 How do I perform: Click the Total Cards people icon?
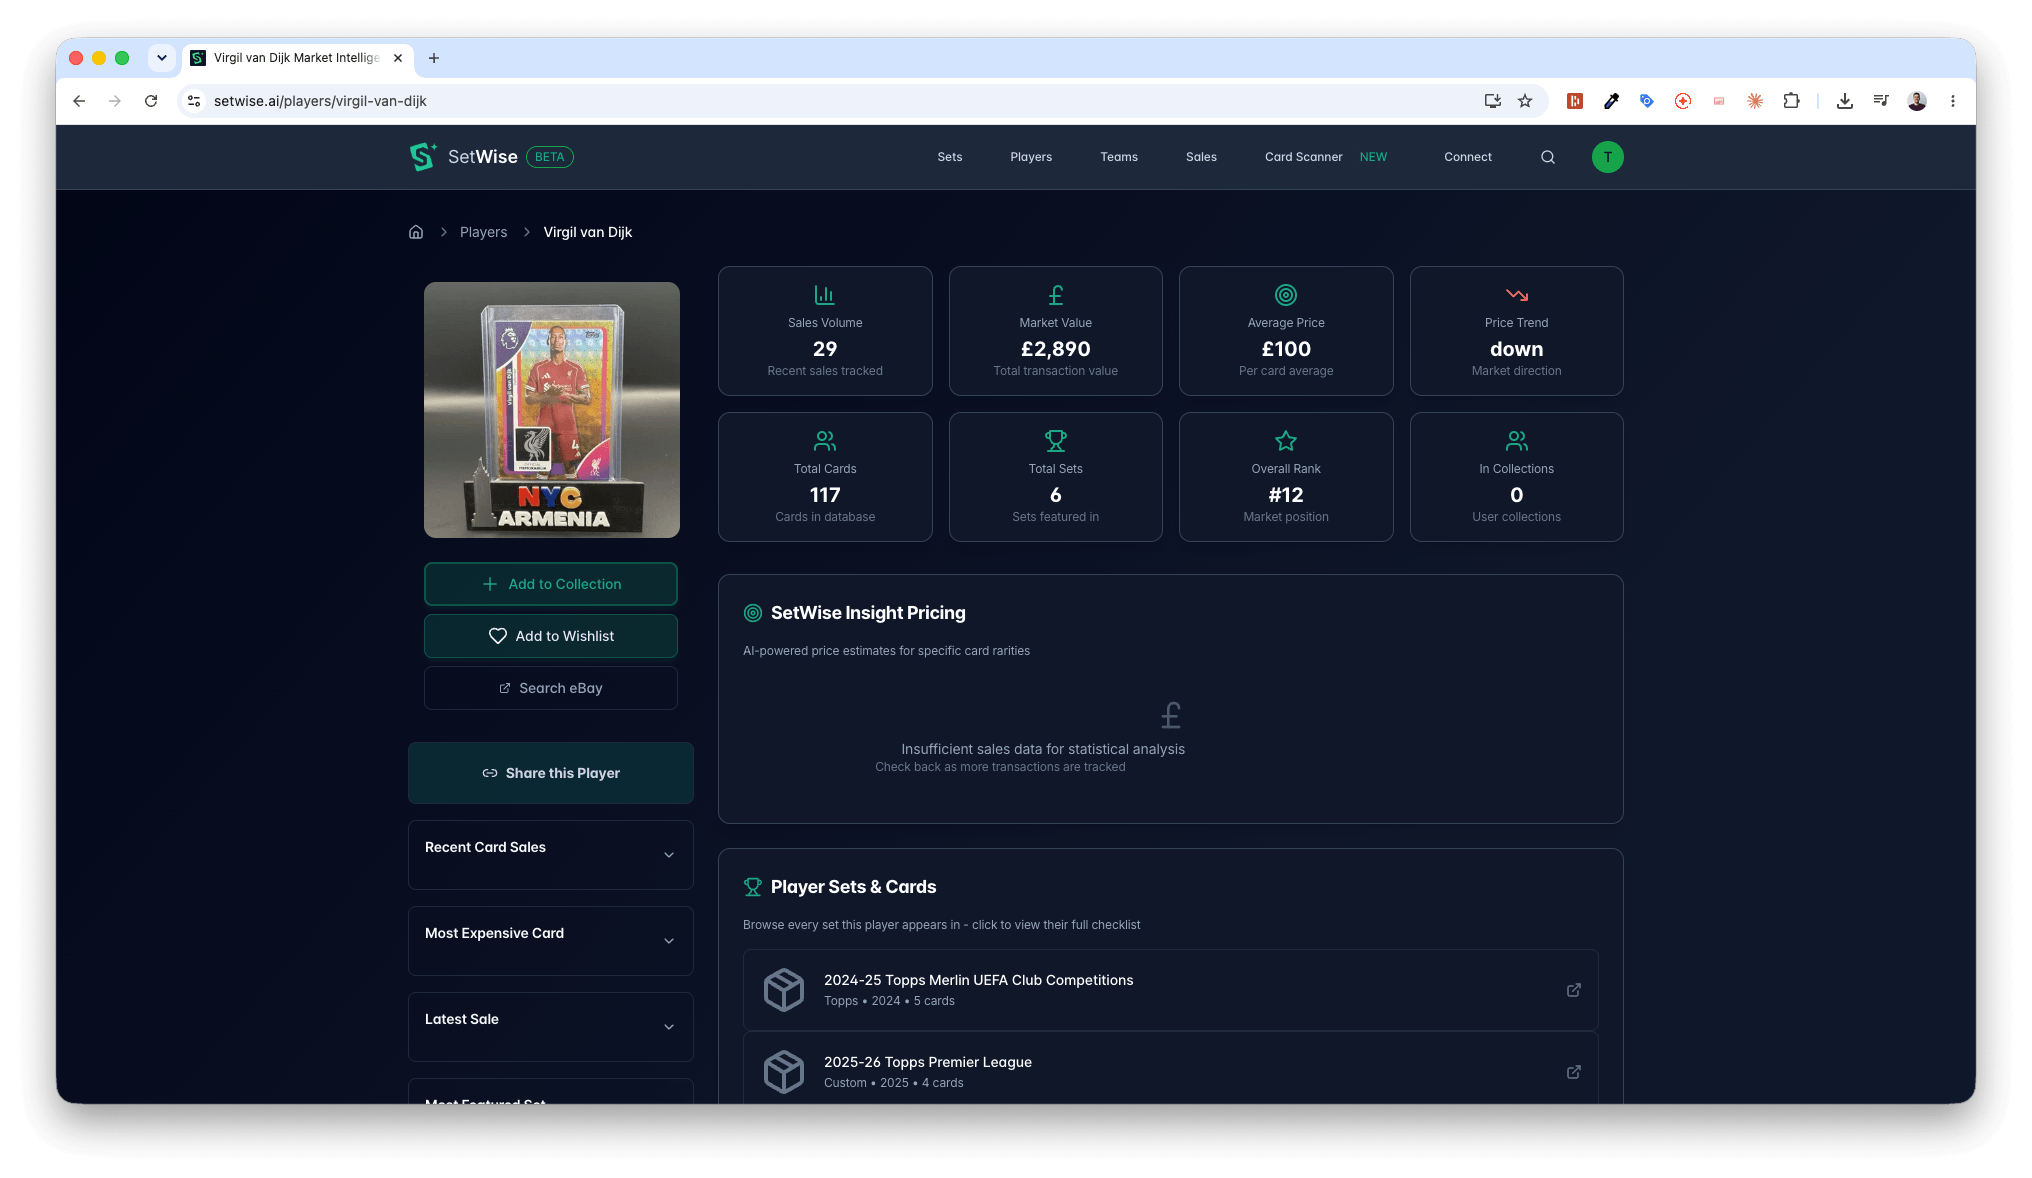pos(825,441)
